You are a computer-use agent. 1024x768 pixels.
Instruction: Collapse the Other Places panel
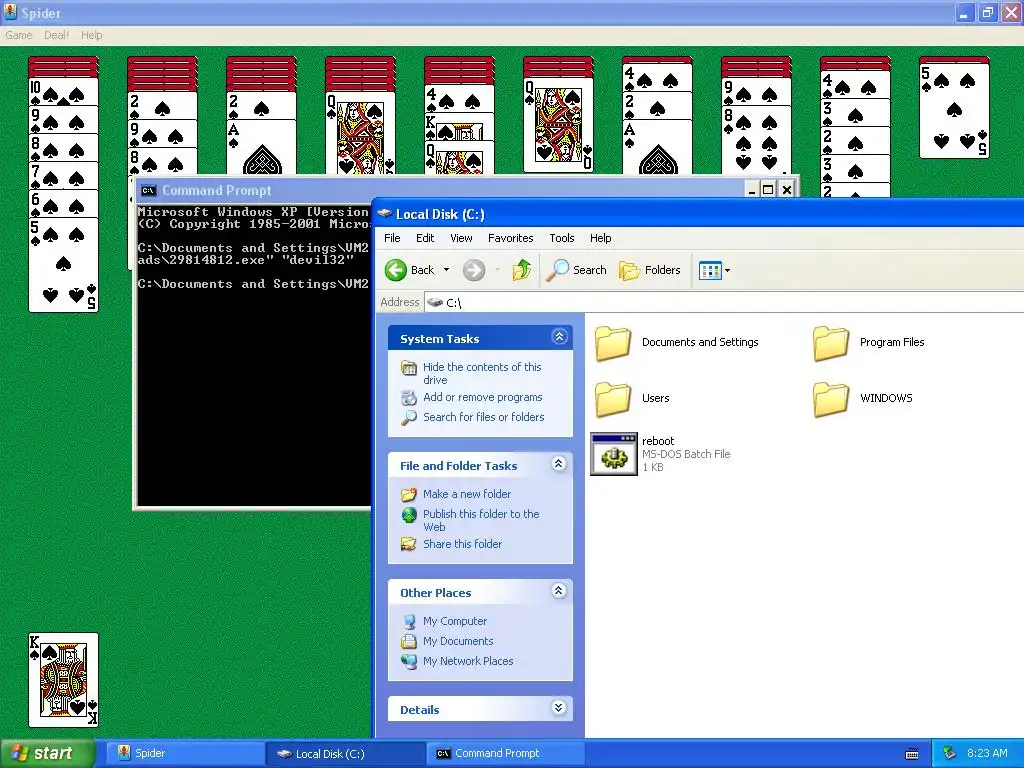tap(559, 591)
